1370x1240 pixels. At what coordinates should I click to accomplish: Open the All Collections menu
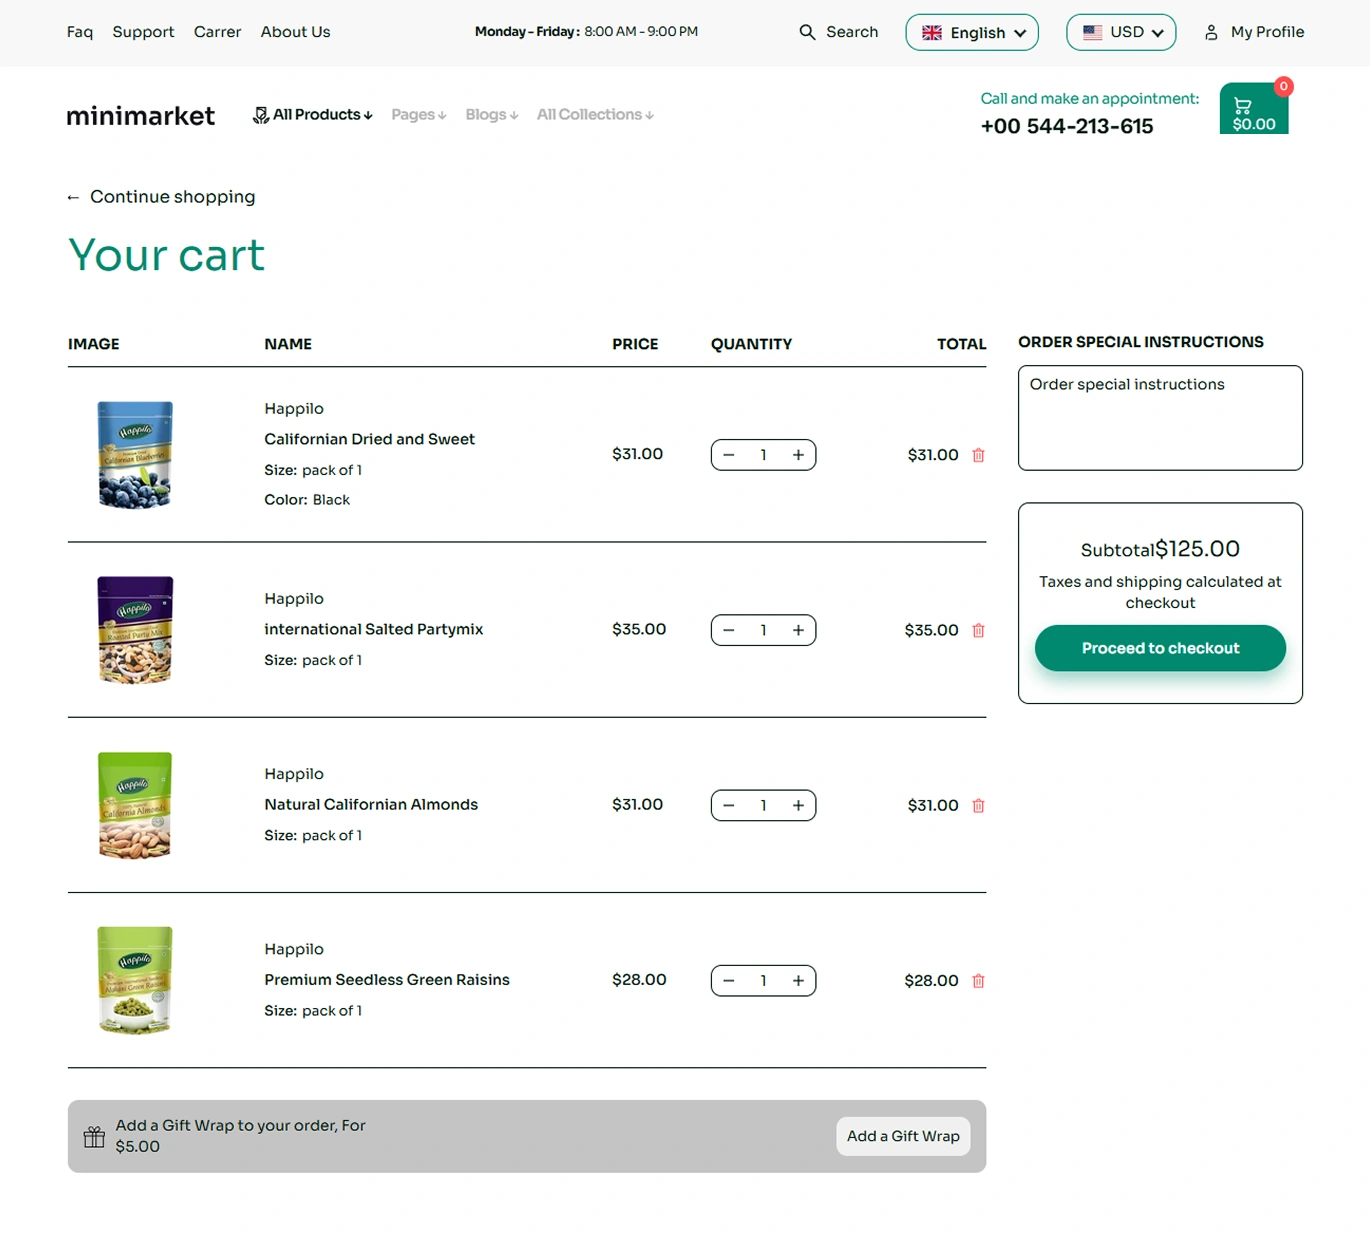pyautogui.click(x=595, y=115)
